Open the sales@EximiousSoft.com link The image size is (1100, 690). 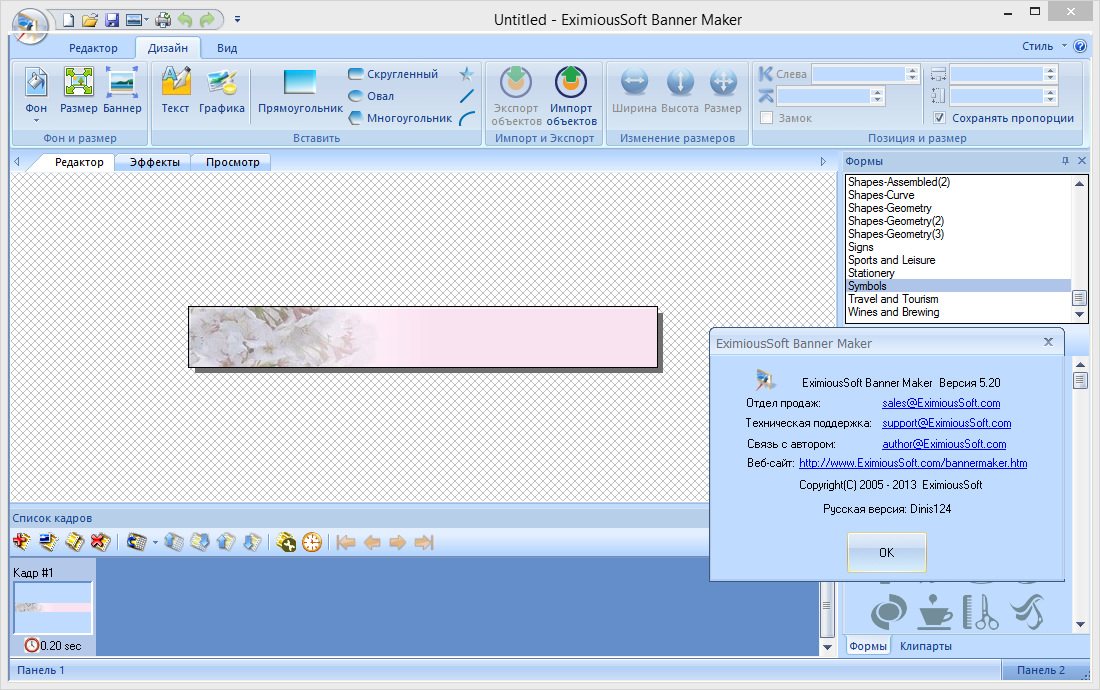941,403
